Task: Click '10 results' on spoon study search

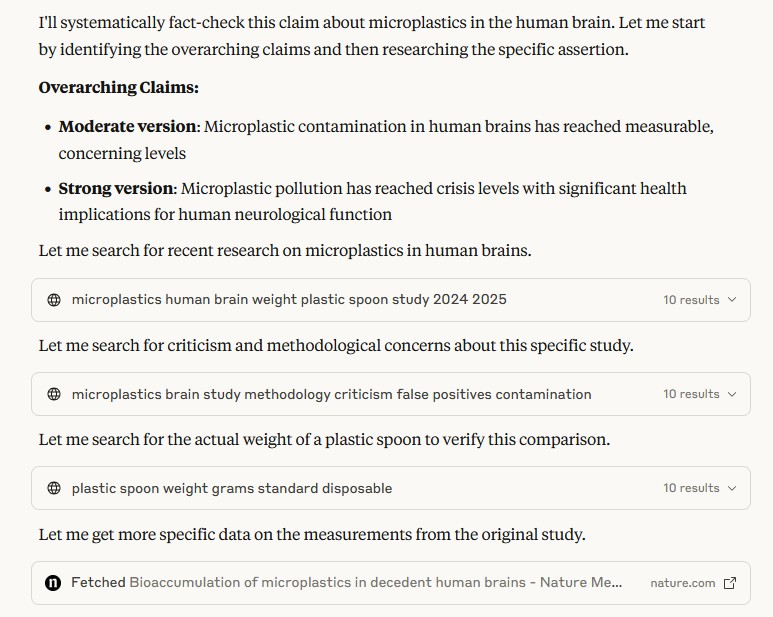Action: click(691, 300)
